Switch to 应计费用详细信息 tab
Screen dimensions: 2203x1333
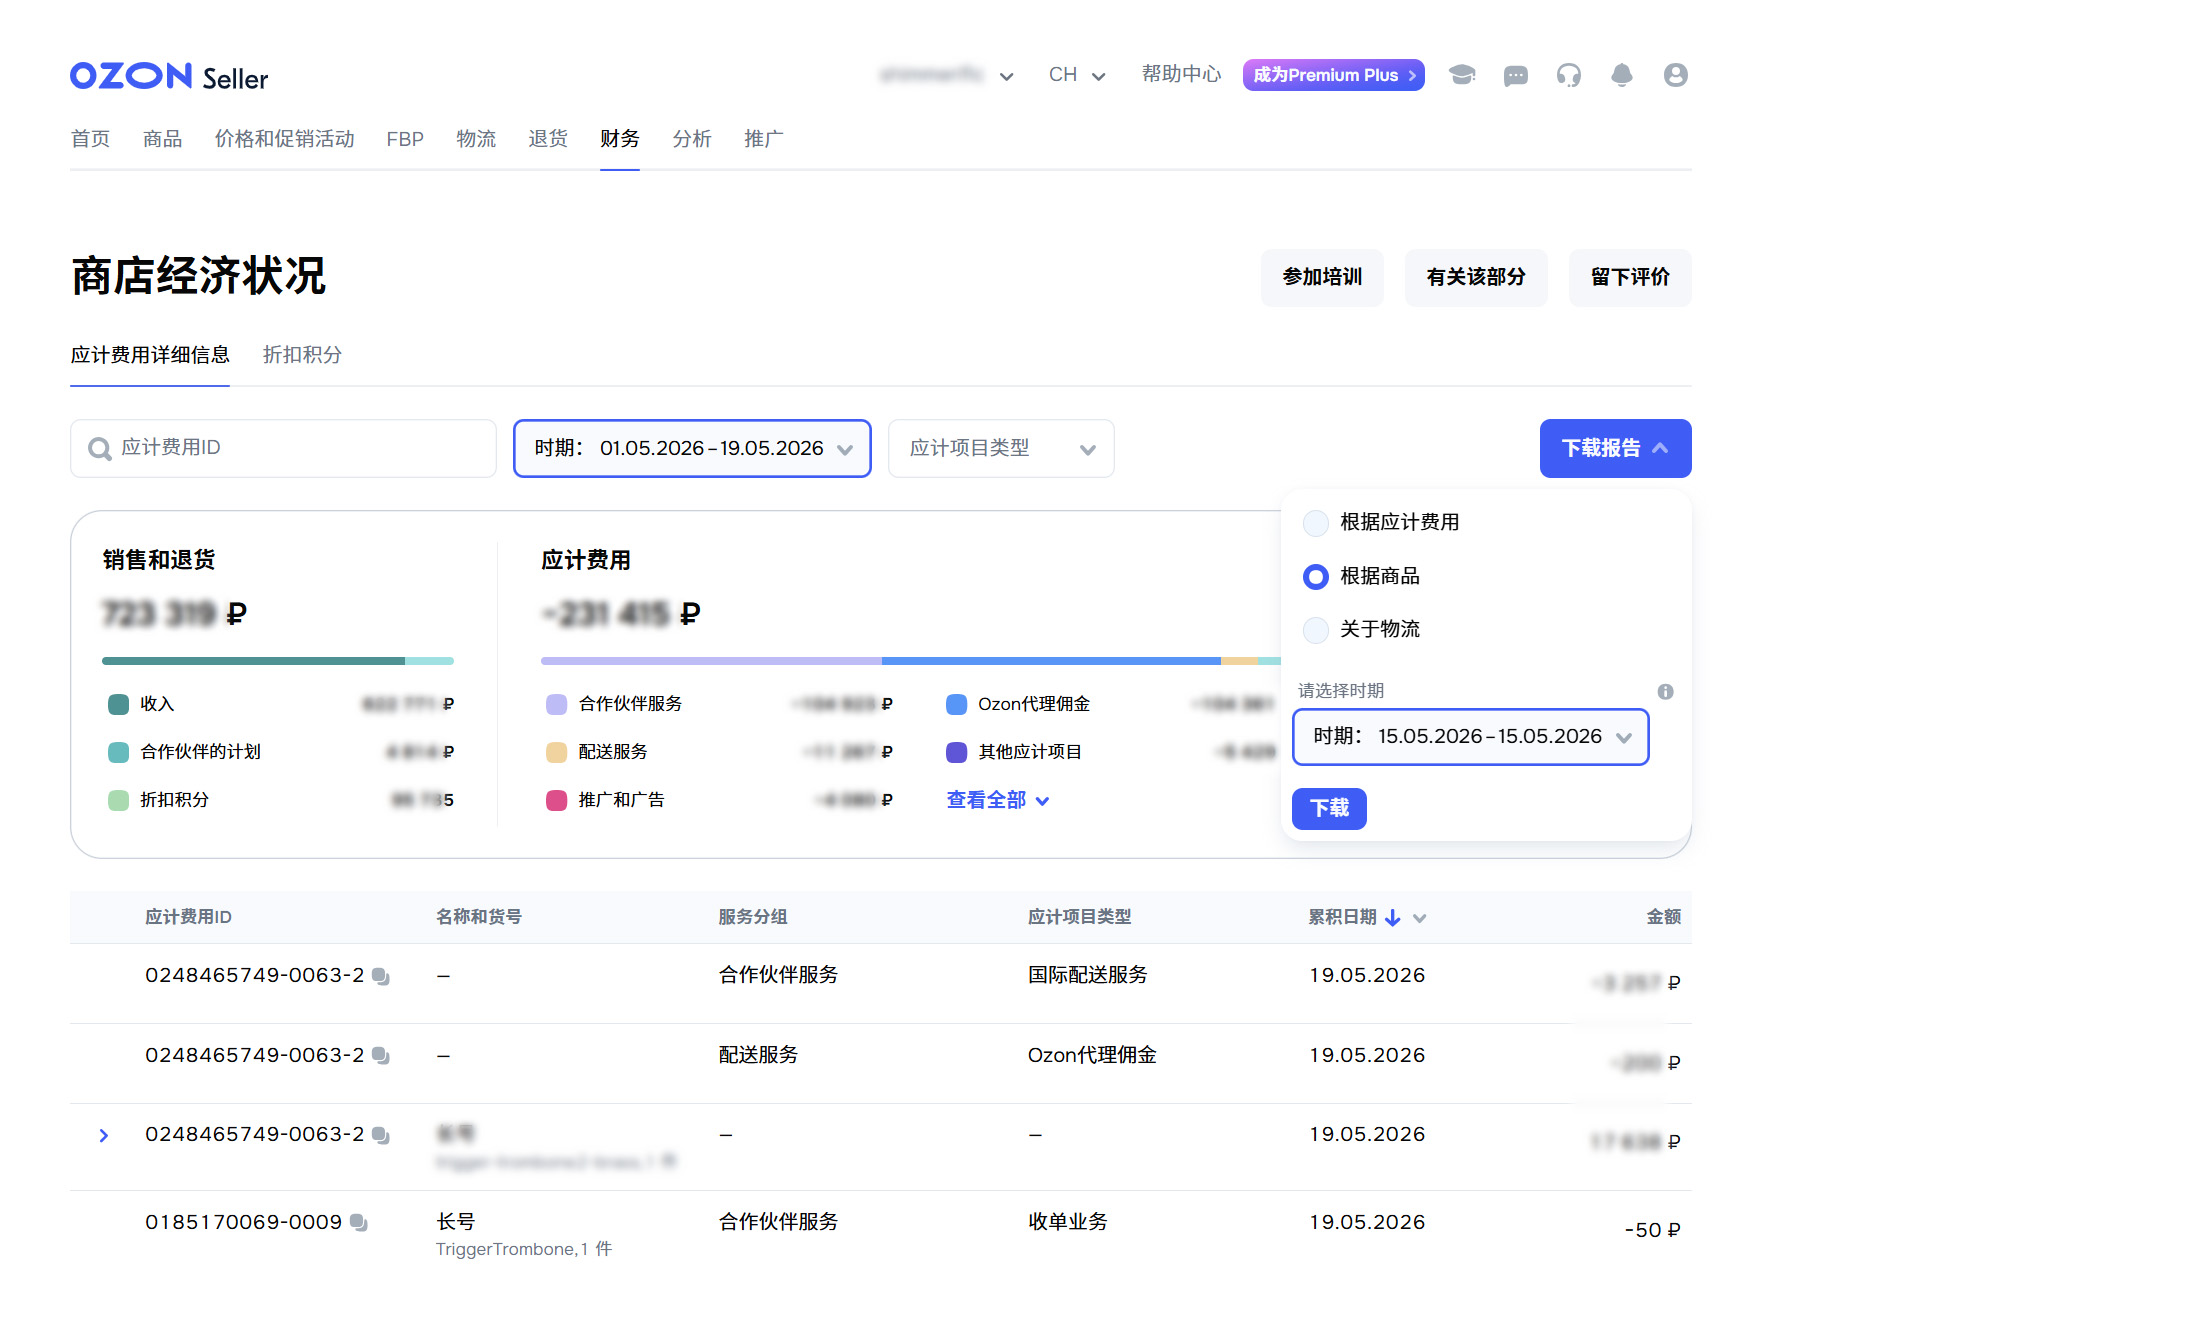click(x=150, y=355)
